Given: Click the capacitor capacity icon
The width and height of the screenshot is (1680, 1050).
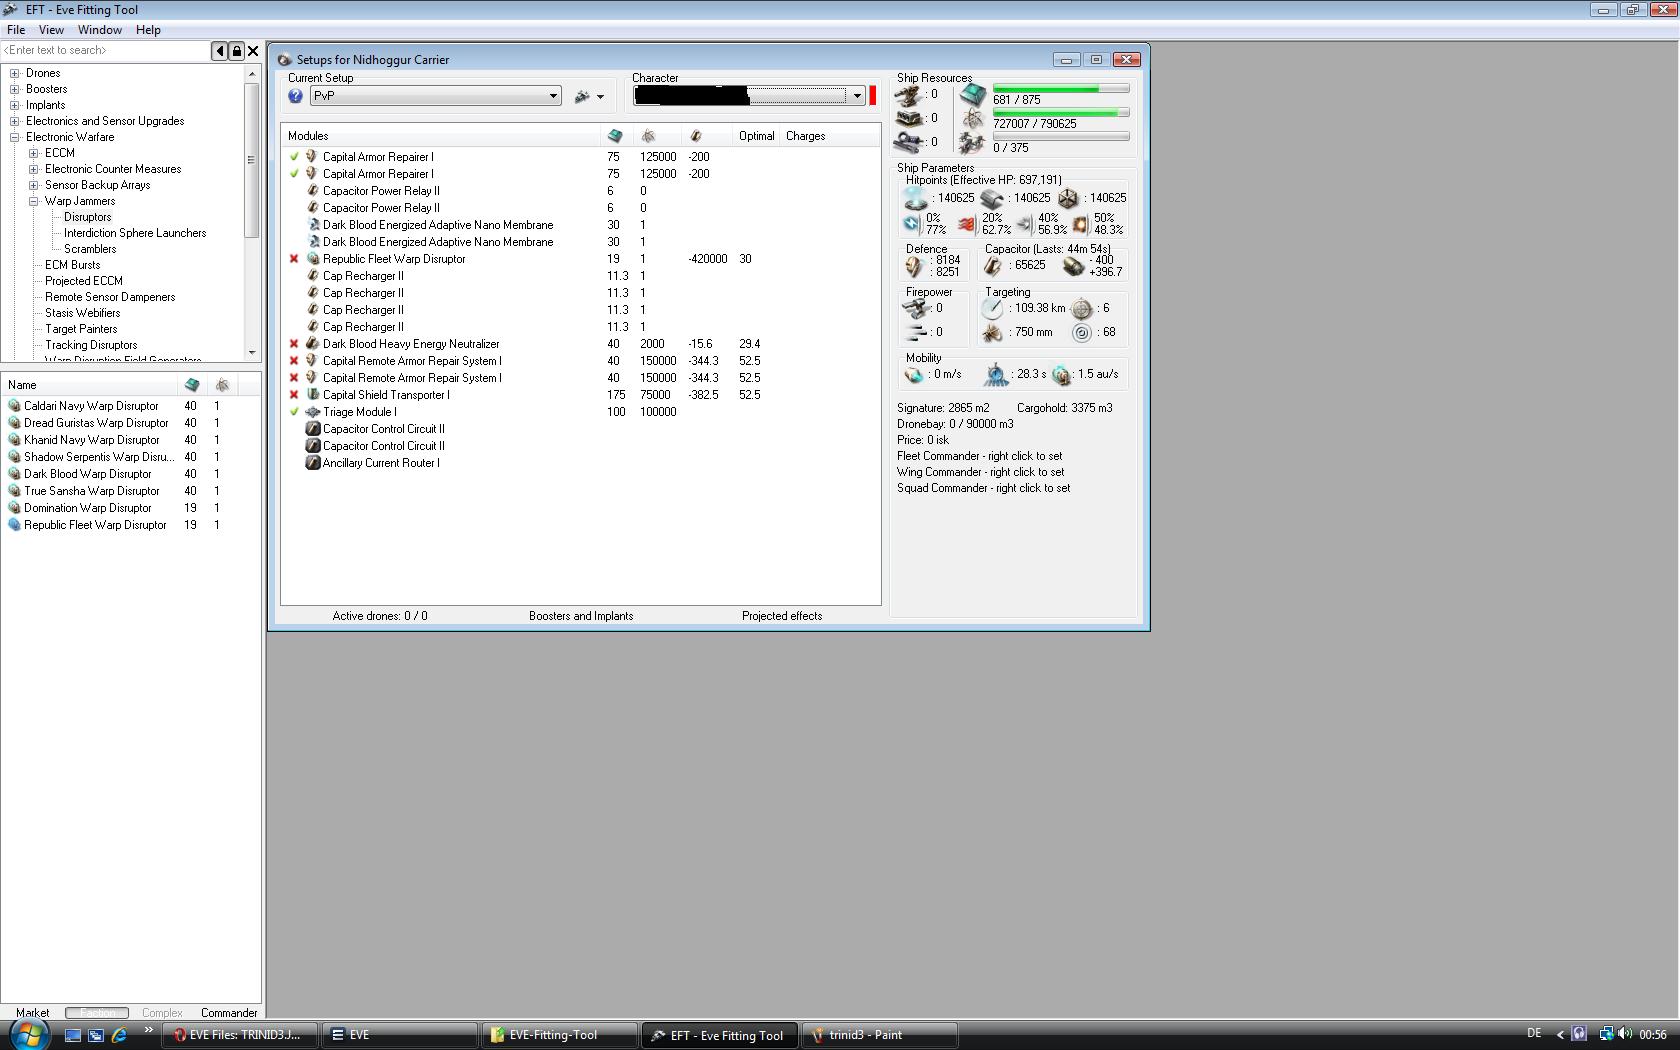Looking at the screenshot, I should tap(993, 266).
